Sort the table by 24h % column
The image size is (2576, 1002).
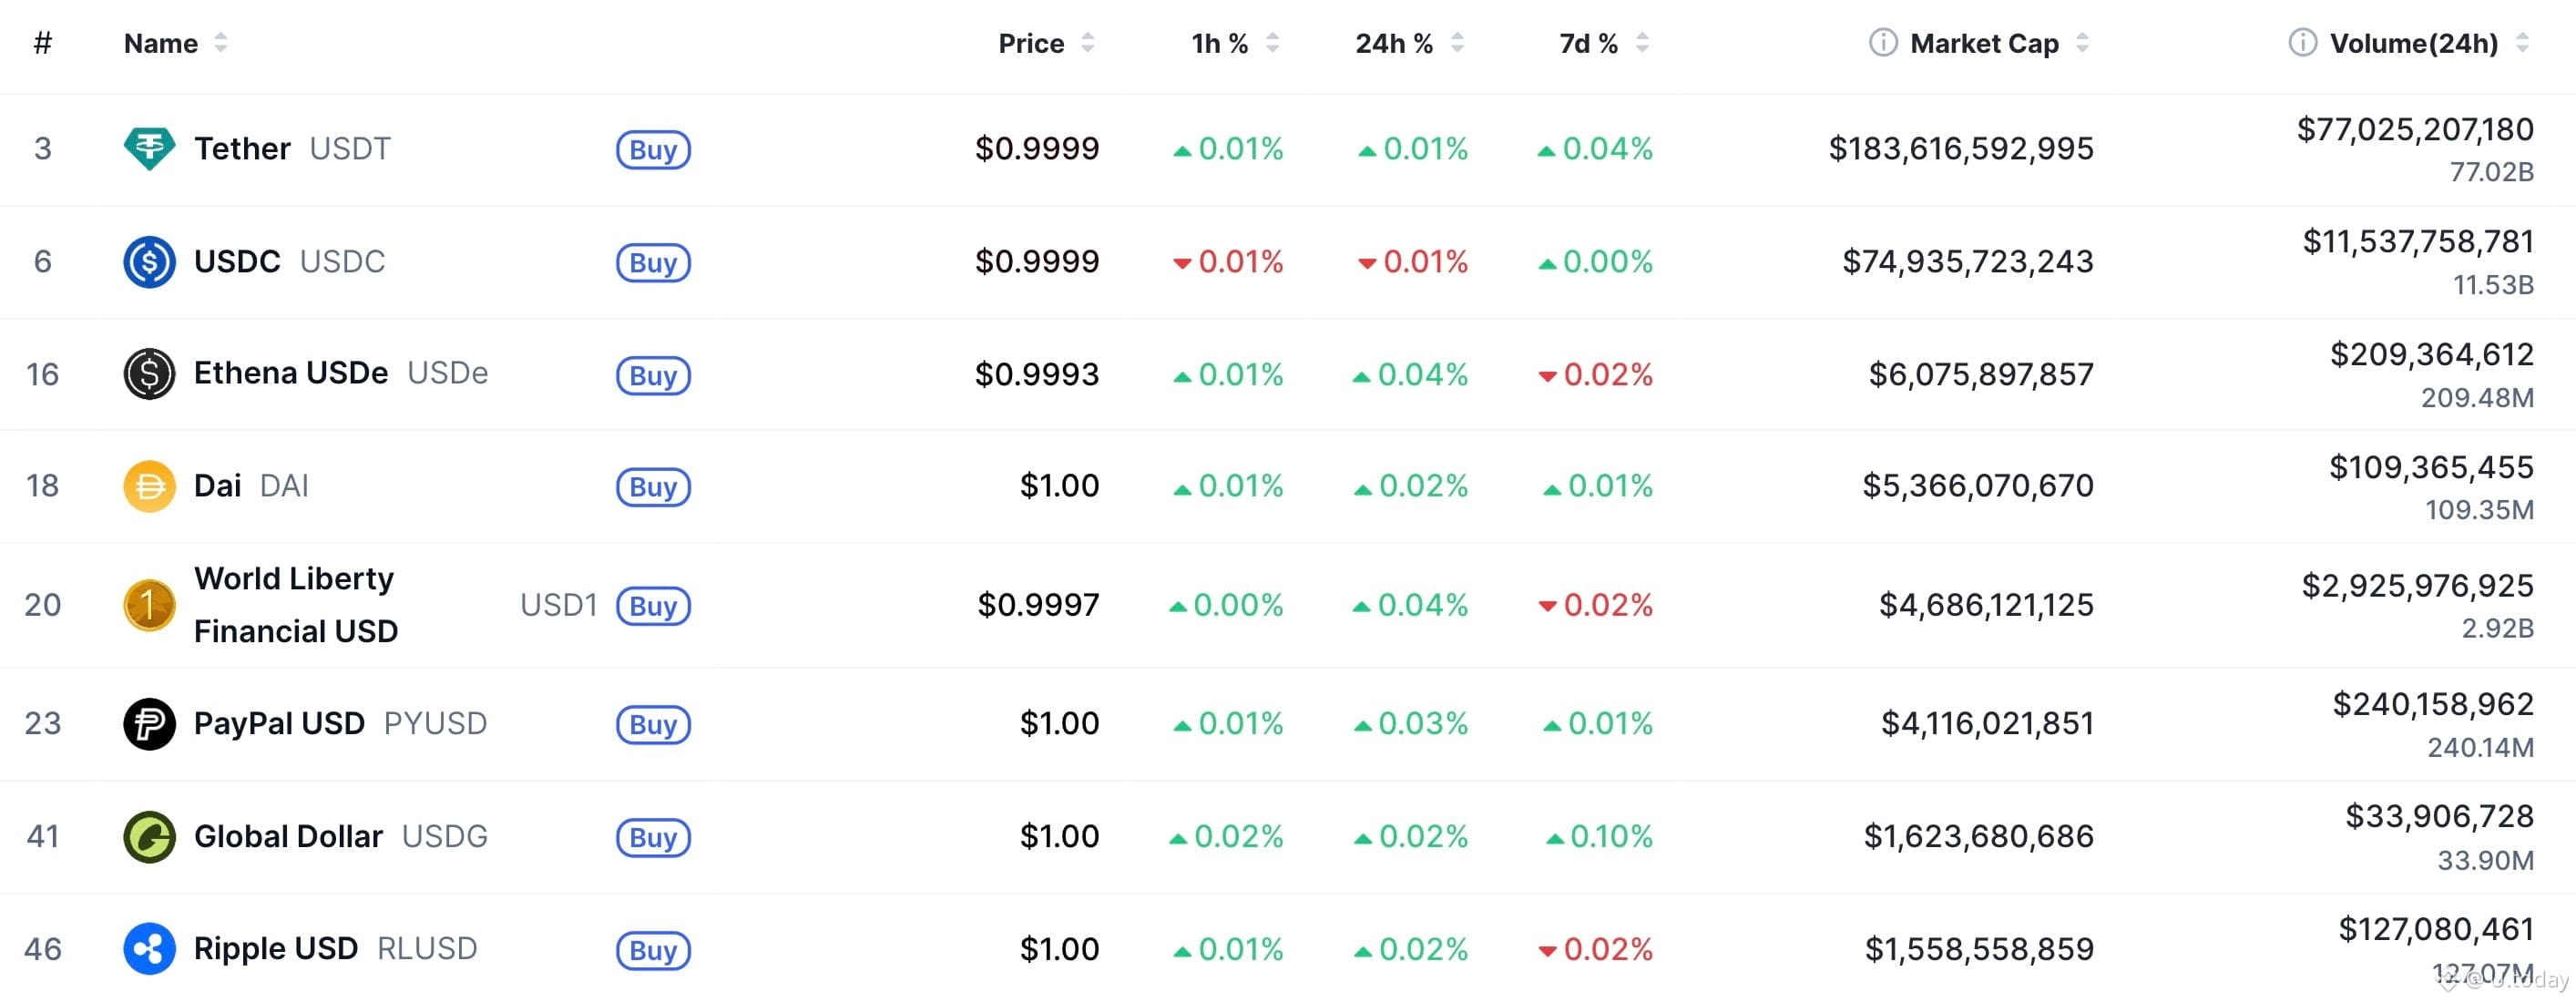coord(1459,43)
